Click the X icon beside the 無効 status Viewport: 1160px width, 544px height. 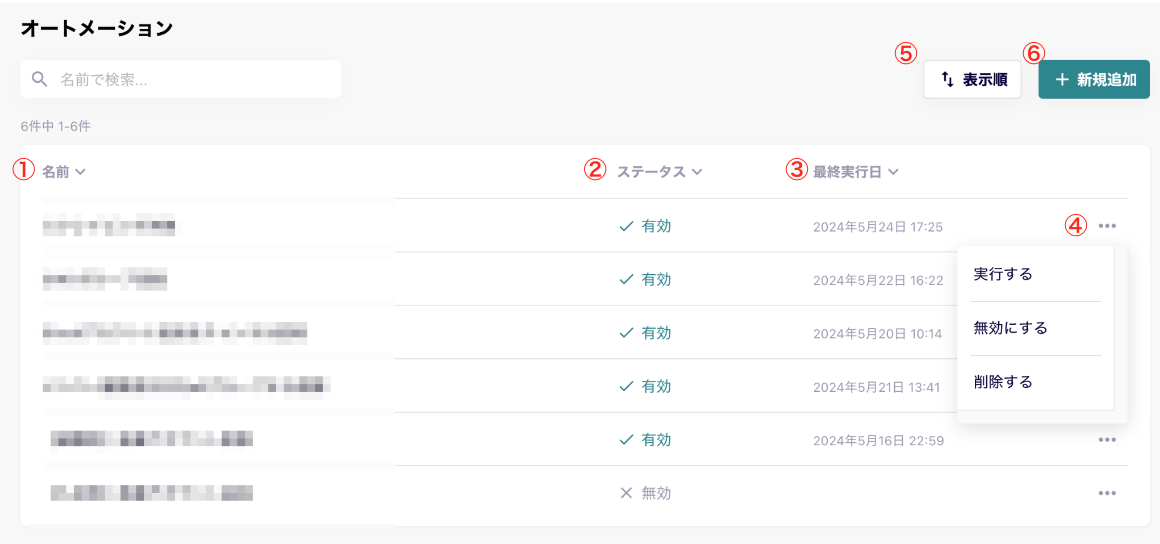626,493
